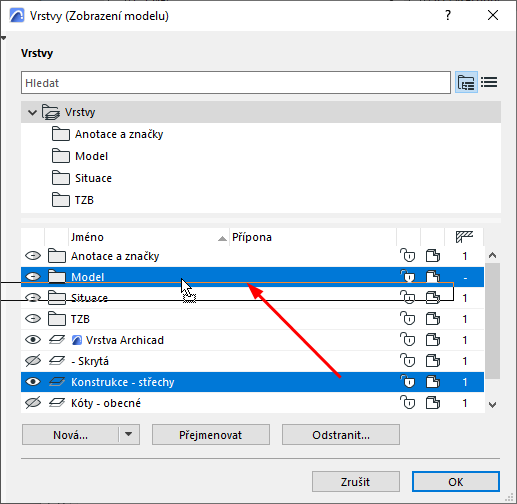Open help with the question mark button
The image size is (517, 504).
(x=448, y=15)
